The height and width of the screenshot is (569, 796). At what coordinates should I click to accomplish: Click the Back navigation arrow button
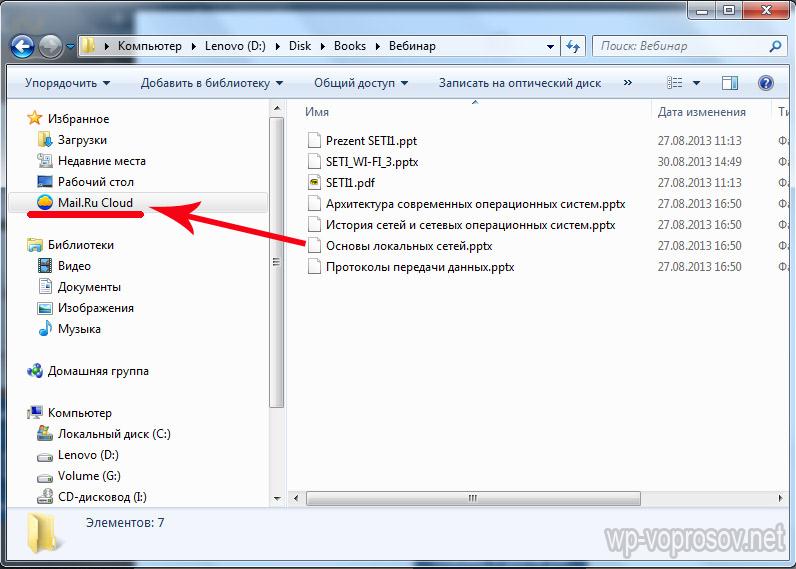23,46
